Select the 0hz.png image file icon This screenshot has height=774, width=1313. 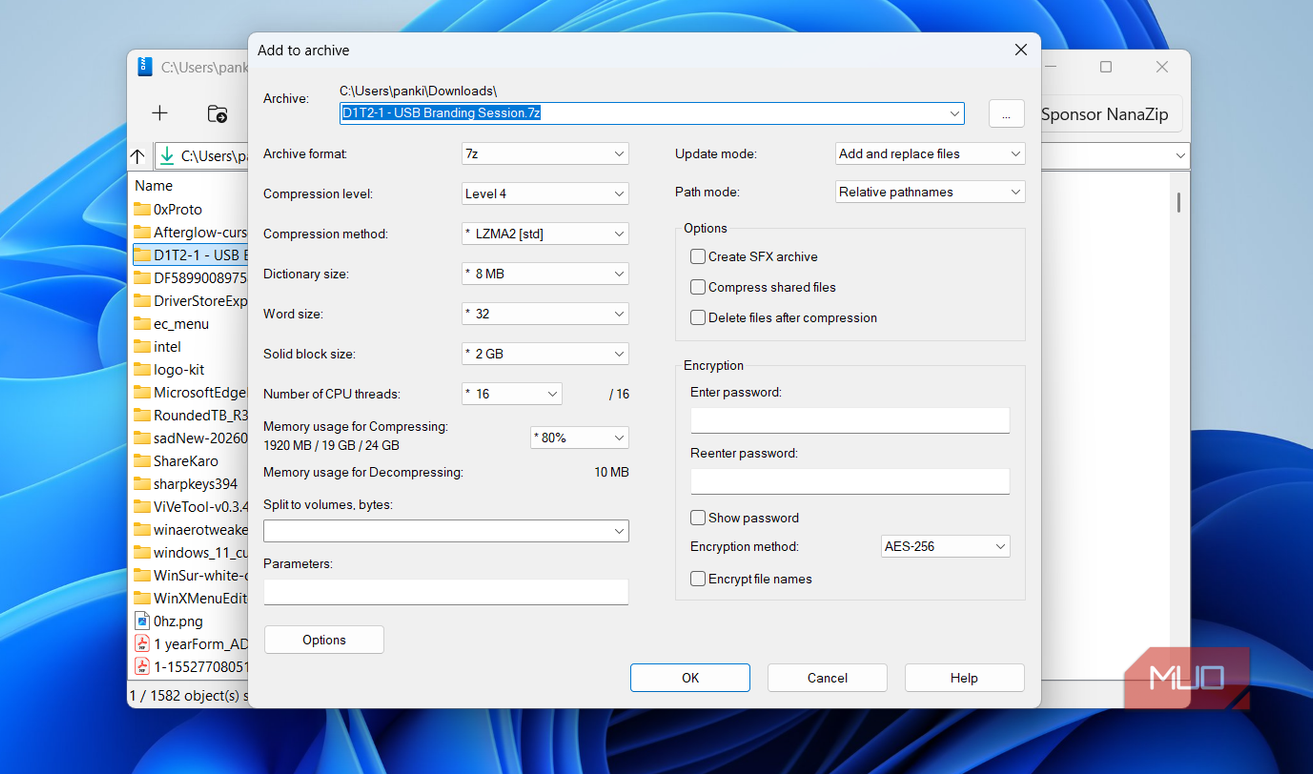(x=142, y=621)
